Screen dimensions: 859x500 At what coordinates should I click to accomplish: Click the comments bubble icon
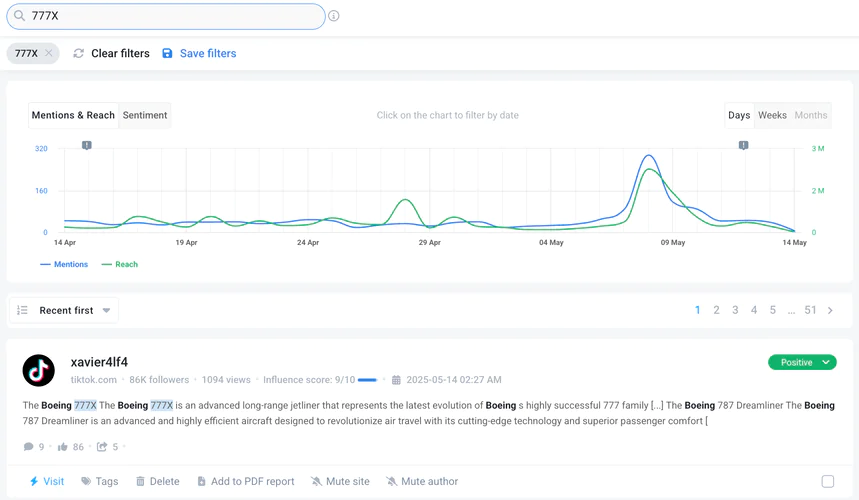tap(28, 447)
